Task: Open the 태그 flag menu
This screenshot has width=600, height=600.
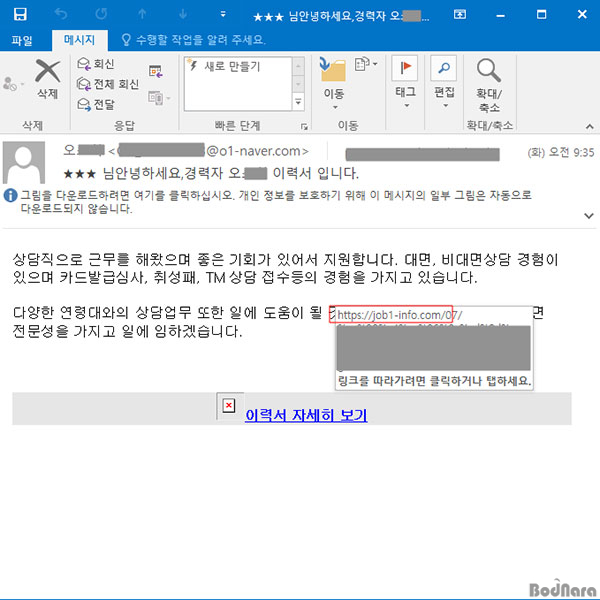Action: coord(405,82)
